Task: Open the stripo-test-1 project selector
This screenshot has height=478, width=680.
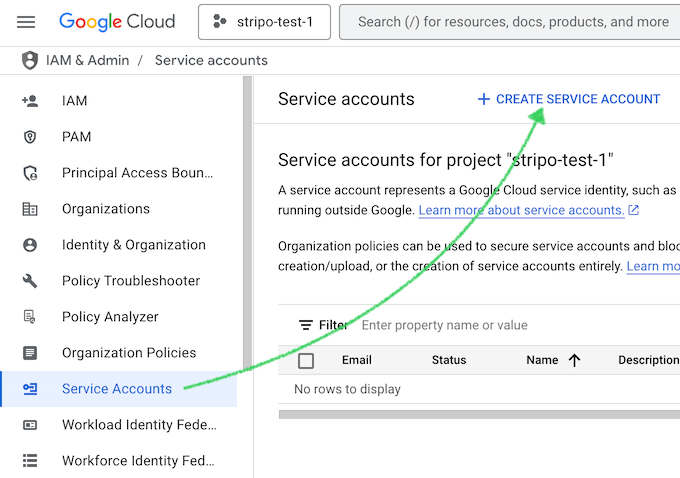Action: (x=264, y=21)
